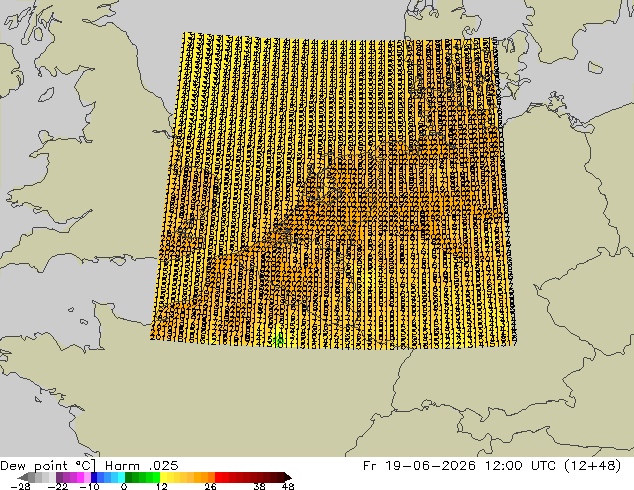The height and width of the screenshot is (490, 634).
Task: Pick the bright red legend segment after 26
Action: click(x=218, y=477)
